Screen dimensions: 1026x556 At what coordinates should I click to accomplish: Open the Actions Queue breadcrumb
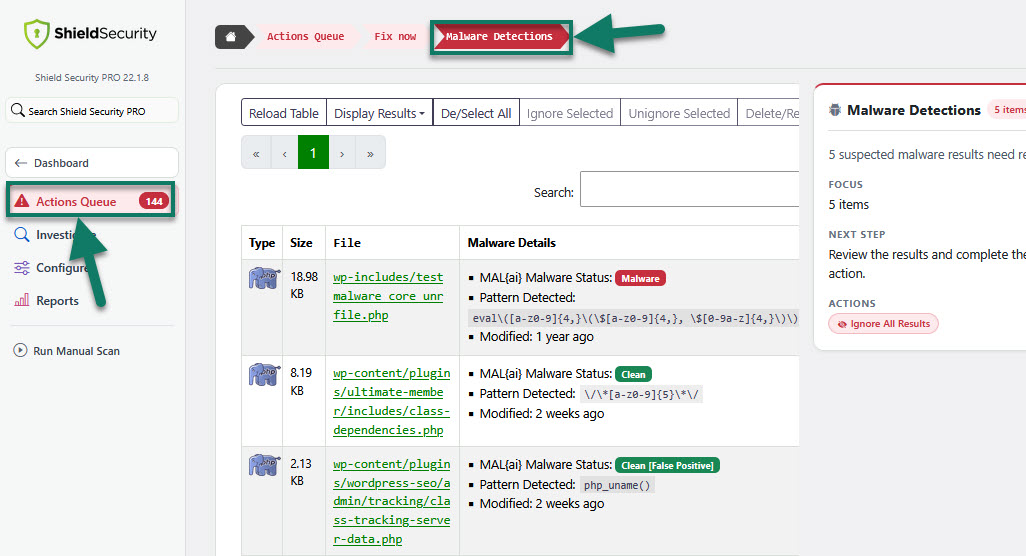coord(305,37)
